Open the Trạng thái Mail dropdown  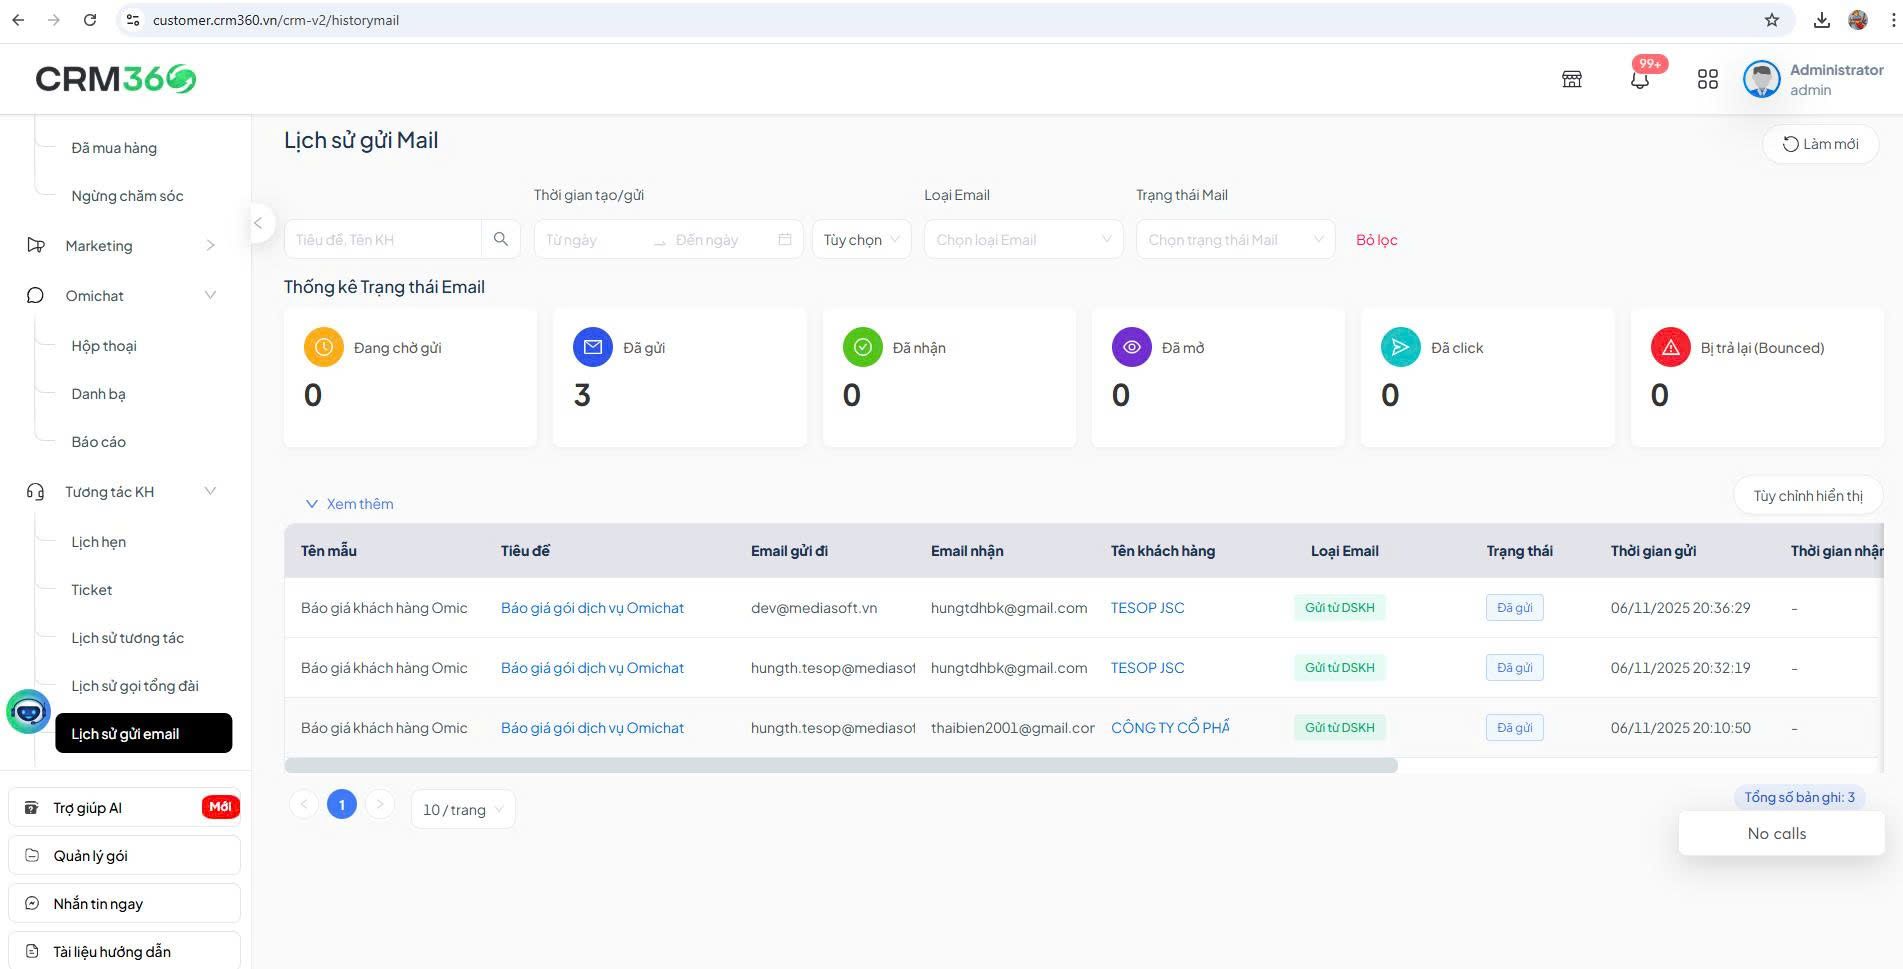point(1234,239)
